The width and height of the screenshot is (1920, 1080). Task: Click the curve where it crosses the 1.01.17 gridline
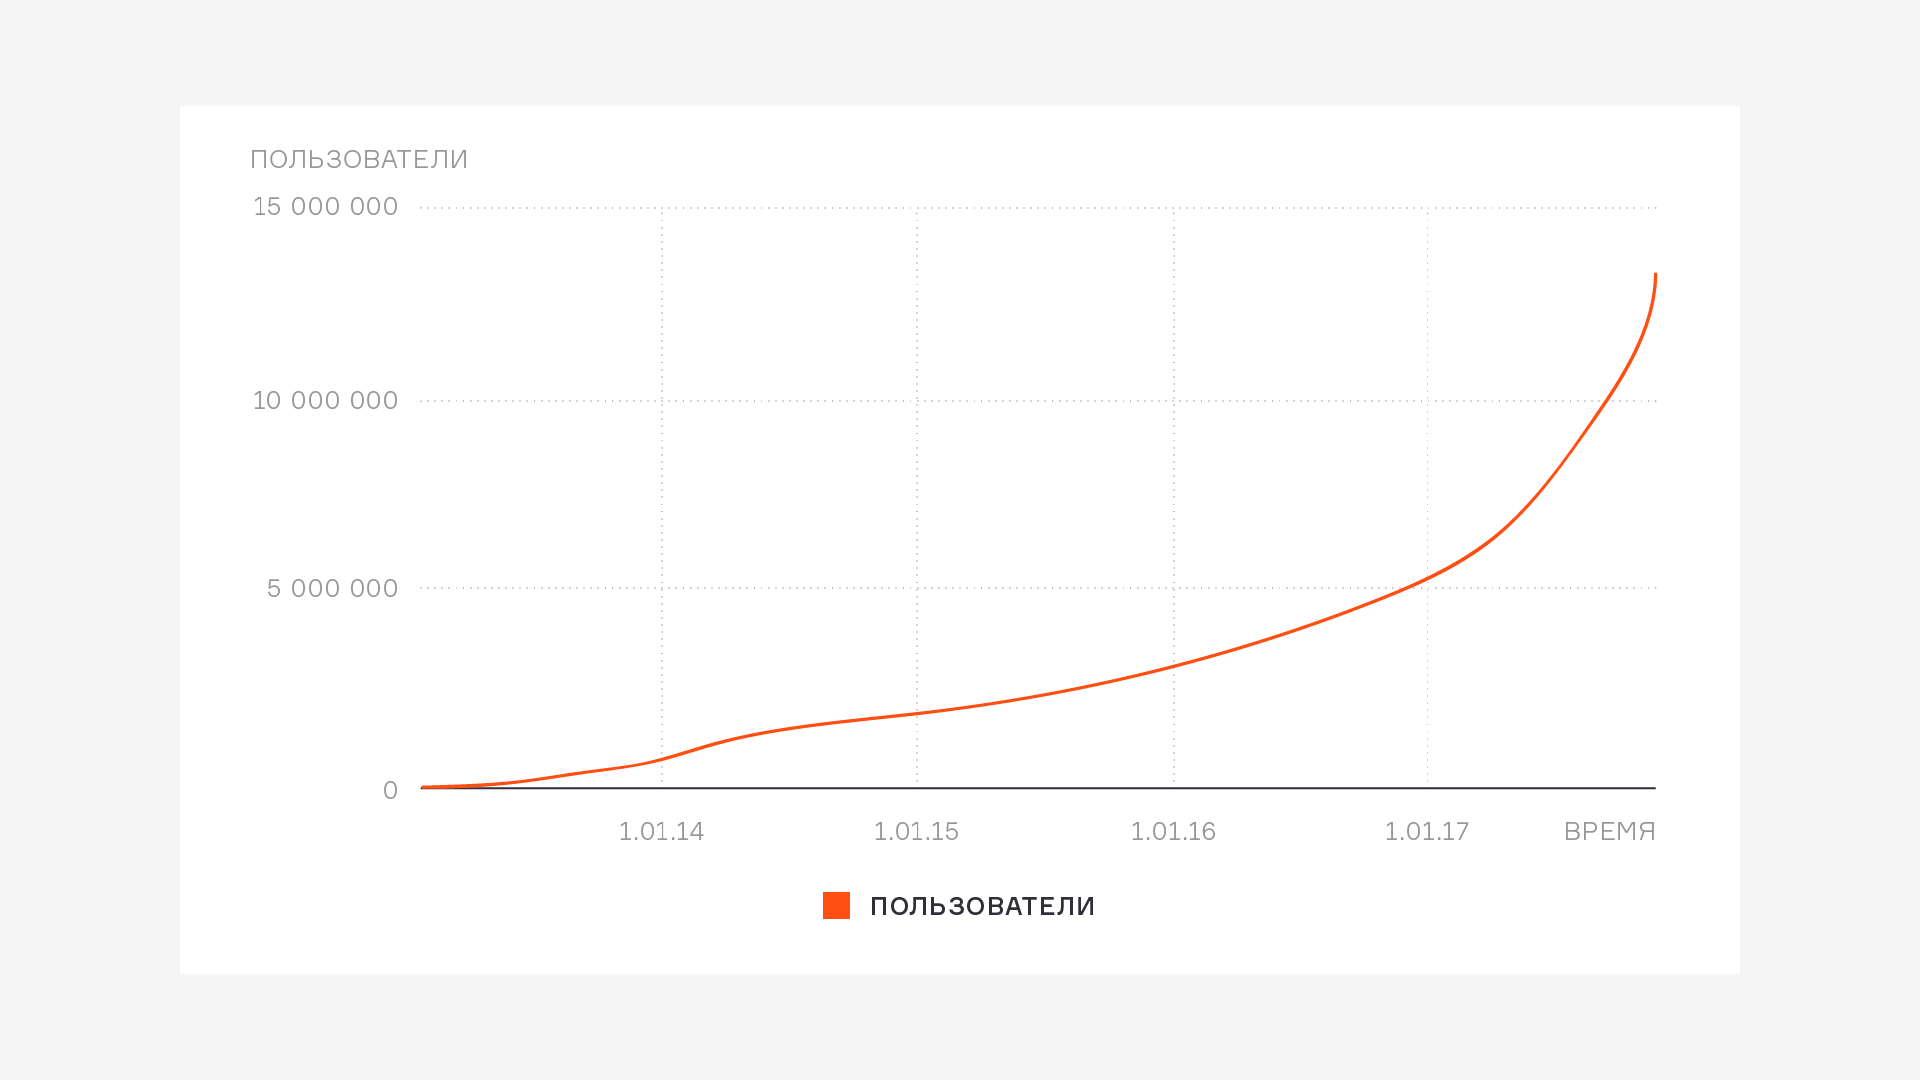pos(1427,579)
